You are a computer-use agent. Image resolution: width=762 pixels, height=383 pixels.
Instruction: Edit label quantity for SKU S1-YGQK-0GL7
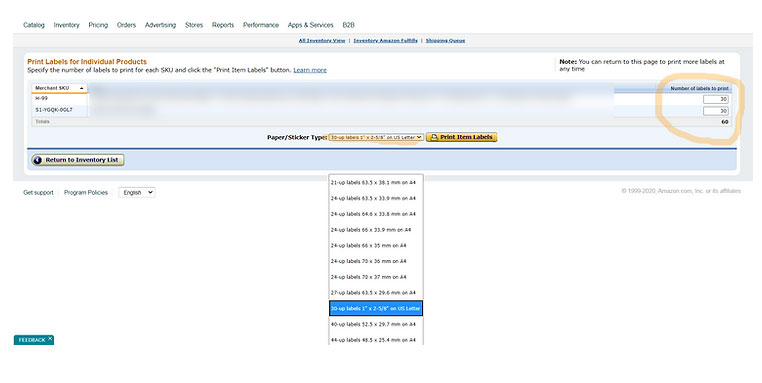(x=715, y=111)
